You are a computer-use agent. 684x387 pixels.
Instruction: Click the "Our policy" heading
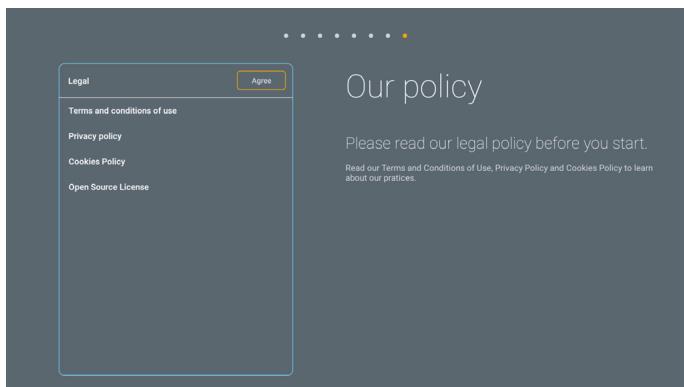pos(414,87)
